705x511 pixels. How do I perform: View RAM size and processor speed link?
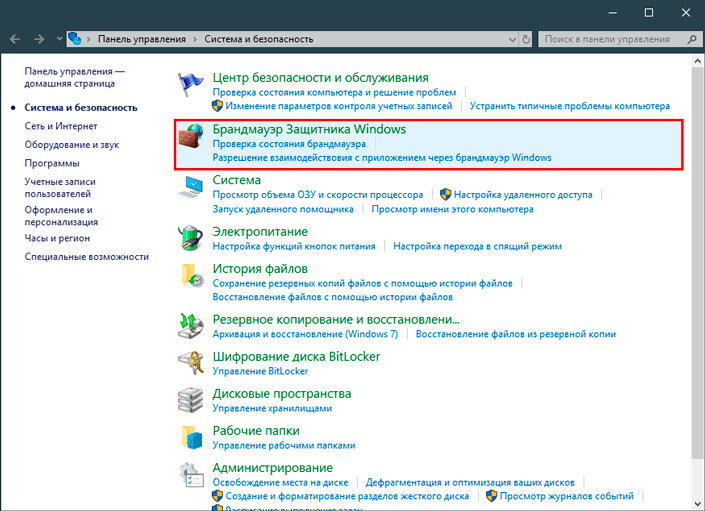click(318, 195)
